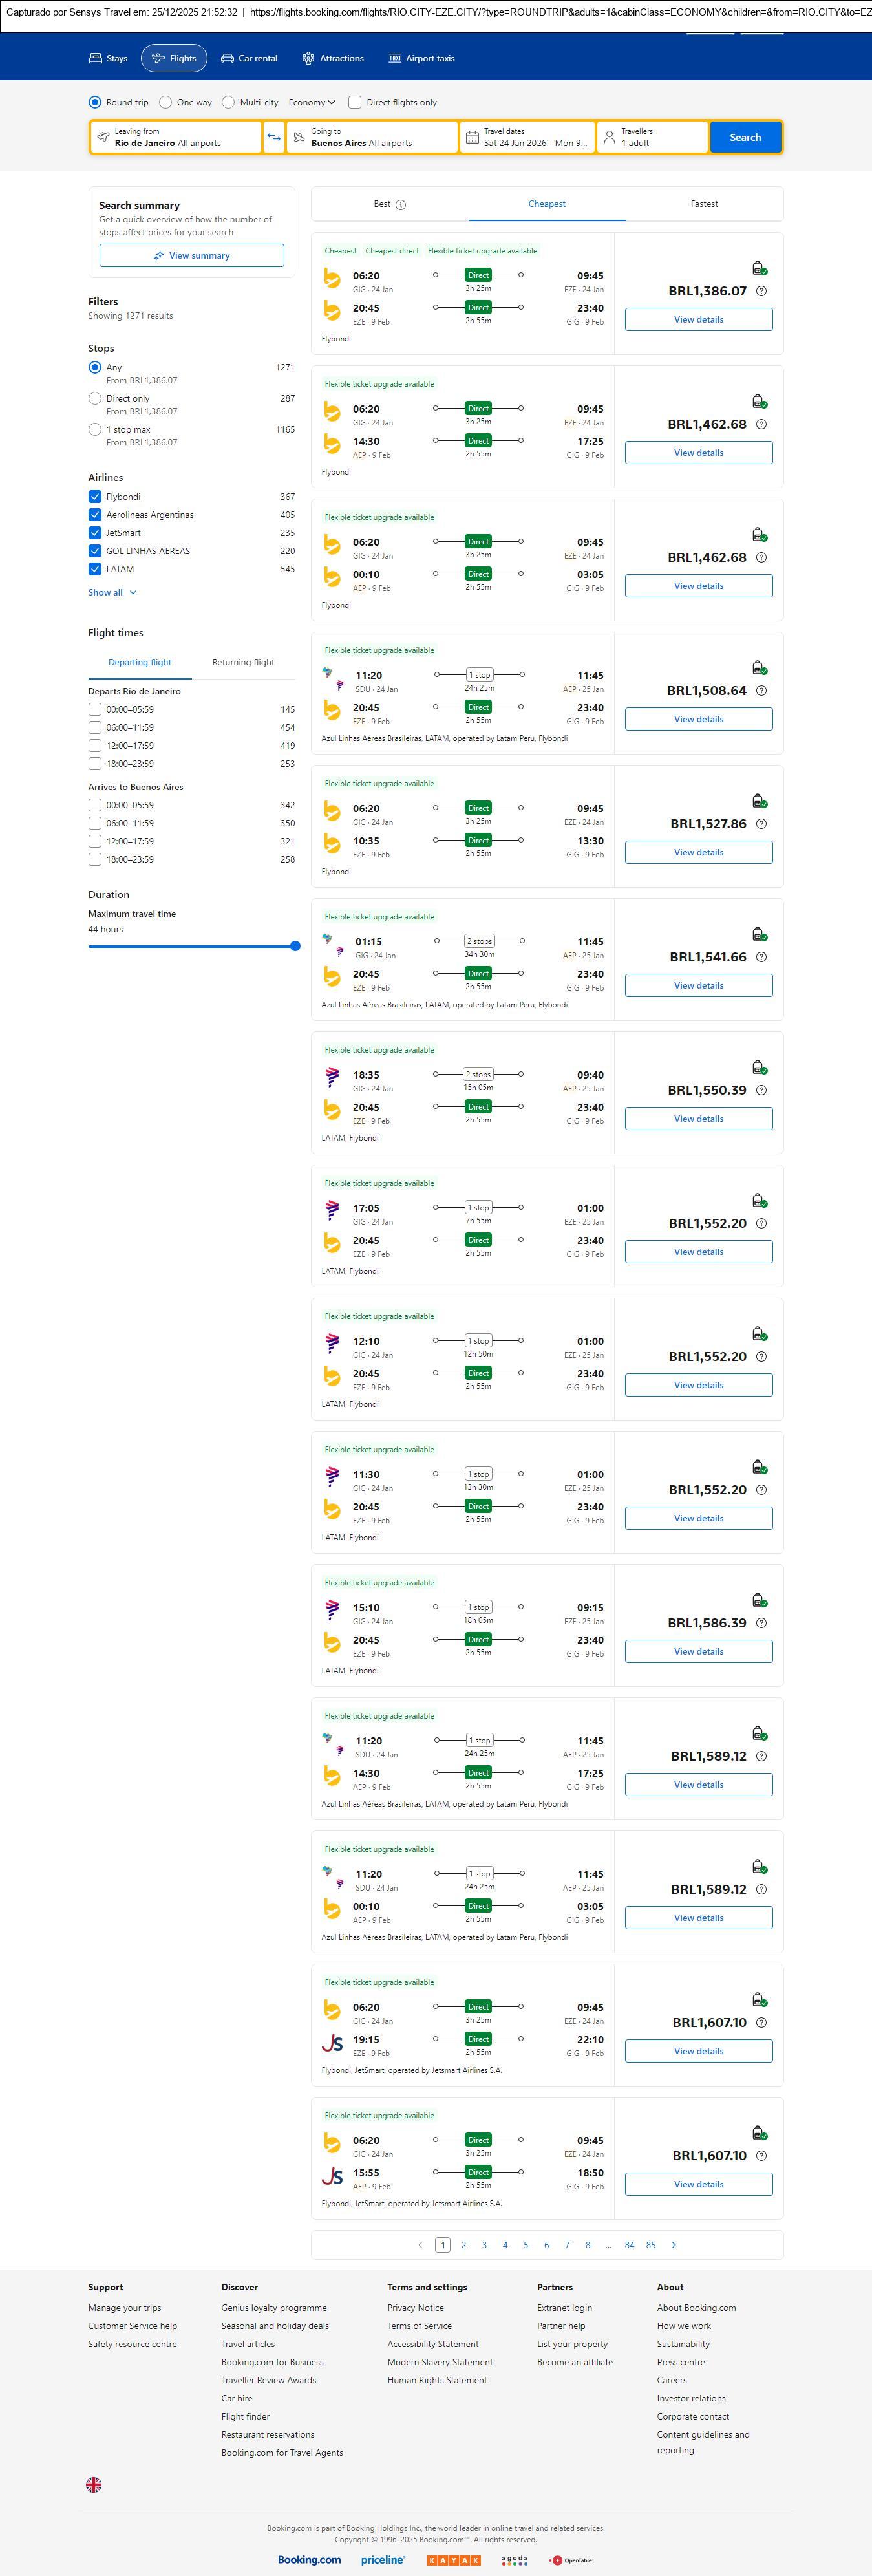Go to next results page arrow
This screenshot has width=872, height=2576.
click(674, 2245)
